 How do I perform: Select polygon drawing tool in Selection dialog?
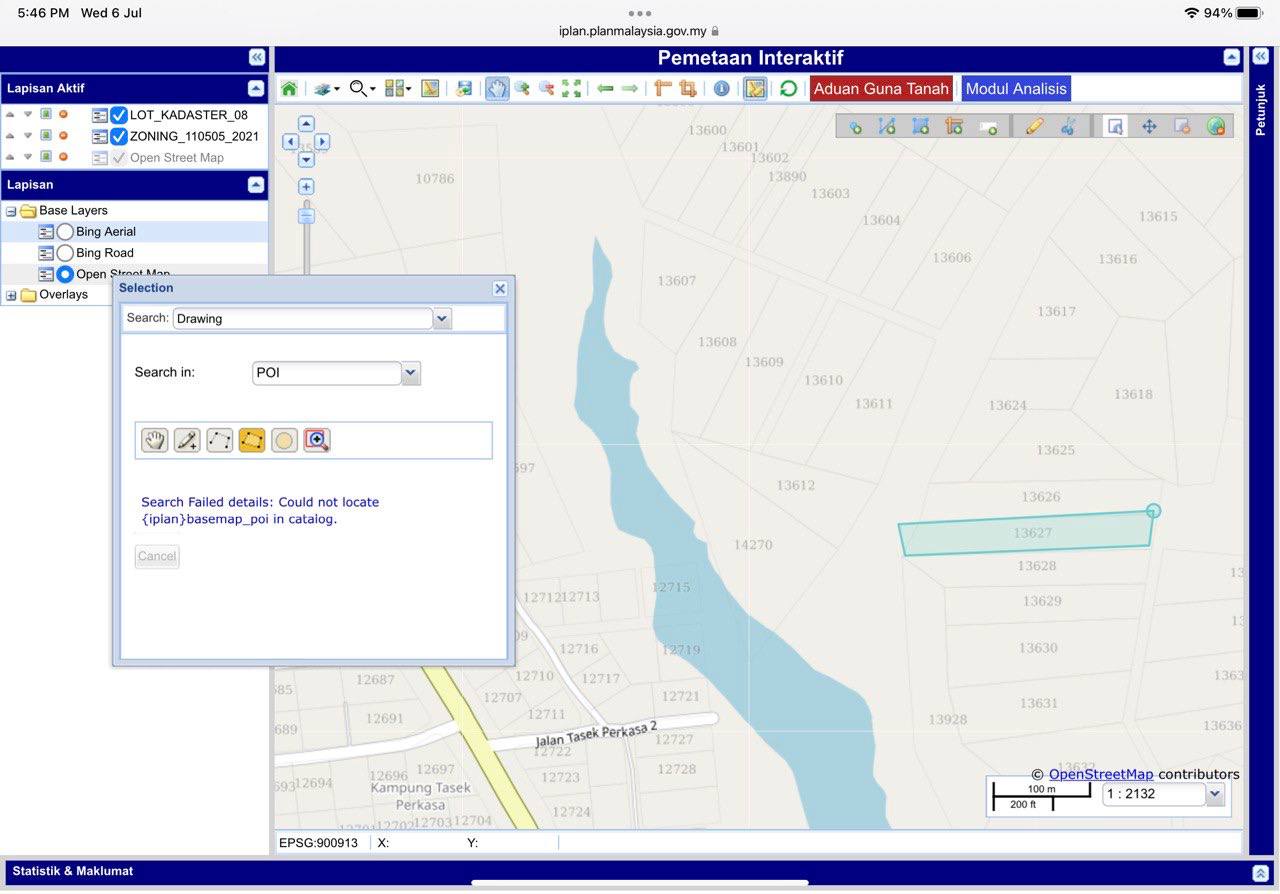click(x=252, y=440)
